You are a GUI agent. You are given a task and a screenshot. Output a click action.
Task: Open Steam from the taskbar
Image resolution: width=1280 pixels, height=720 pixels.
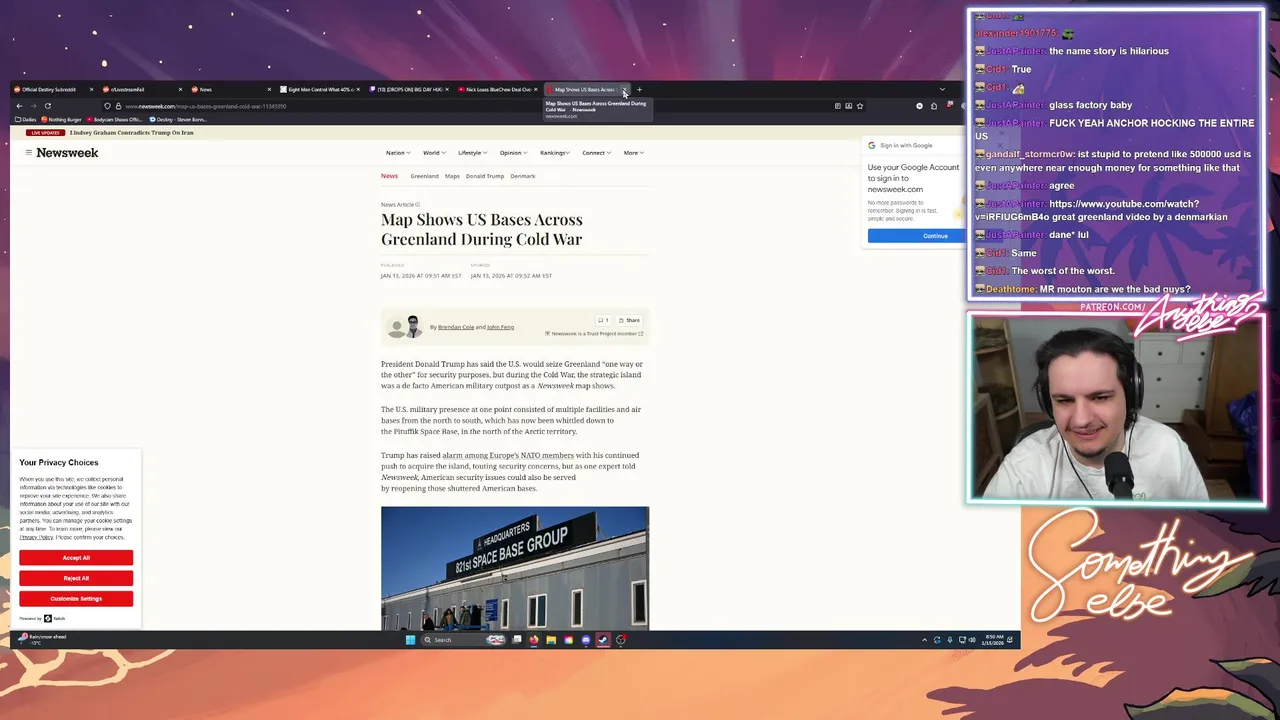[x=603, y=640]
